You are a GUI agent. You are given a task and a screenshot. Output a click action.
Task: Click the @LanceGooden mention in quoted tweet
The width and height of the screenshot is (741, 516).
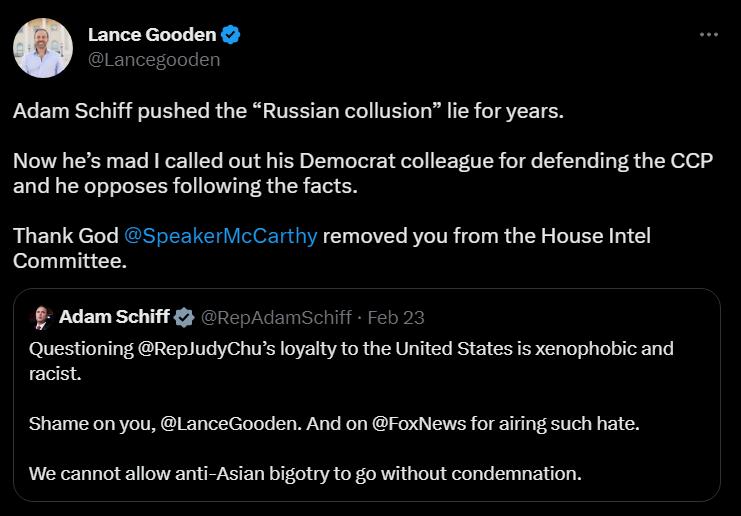click(231, 423)
